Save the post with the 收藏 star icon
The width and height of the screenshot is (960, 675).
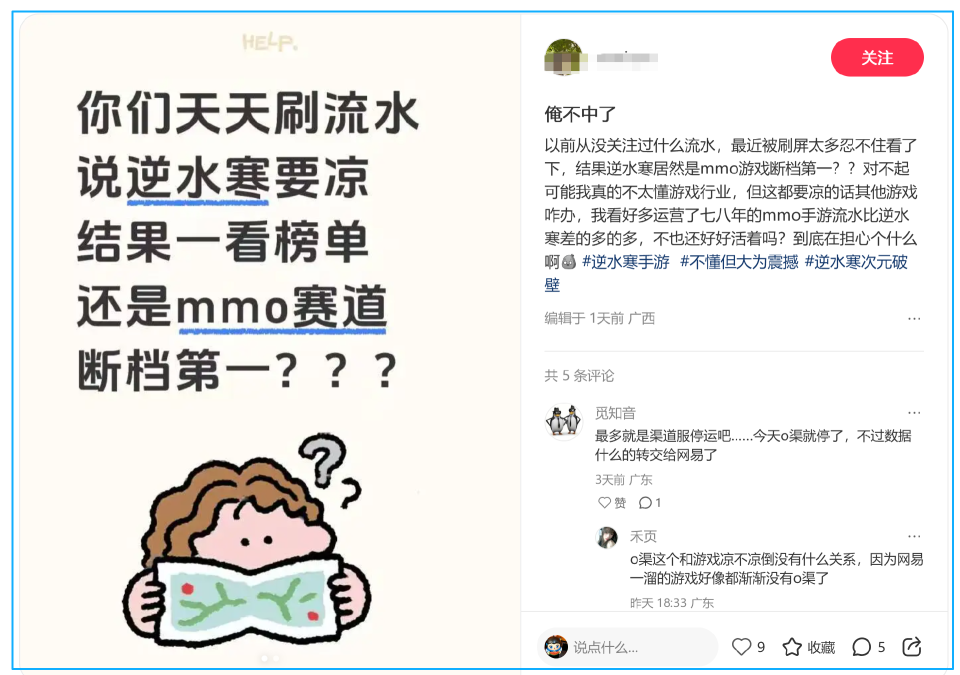tap(792, 647)
